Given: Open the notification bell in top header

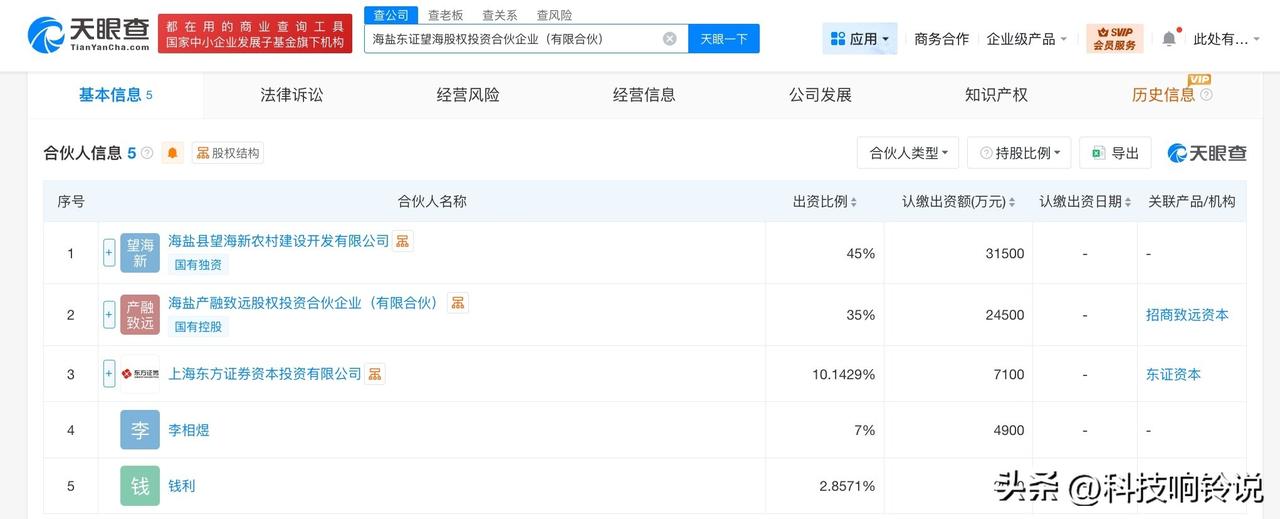Looking at the screenshot, I should tap(1169, 39).
